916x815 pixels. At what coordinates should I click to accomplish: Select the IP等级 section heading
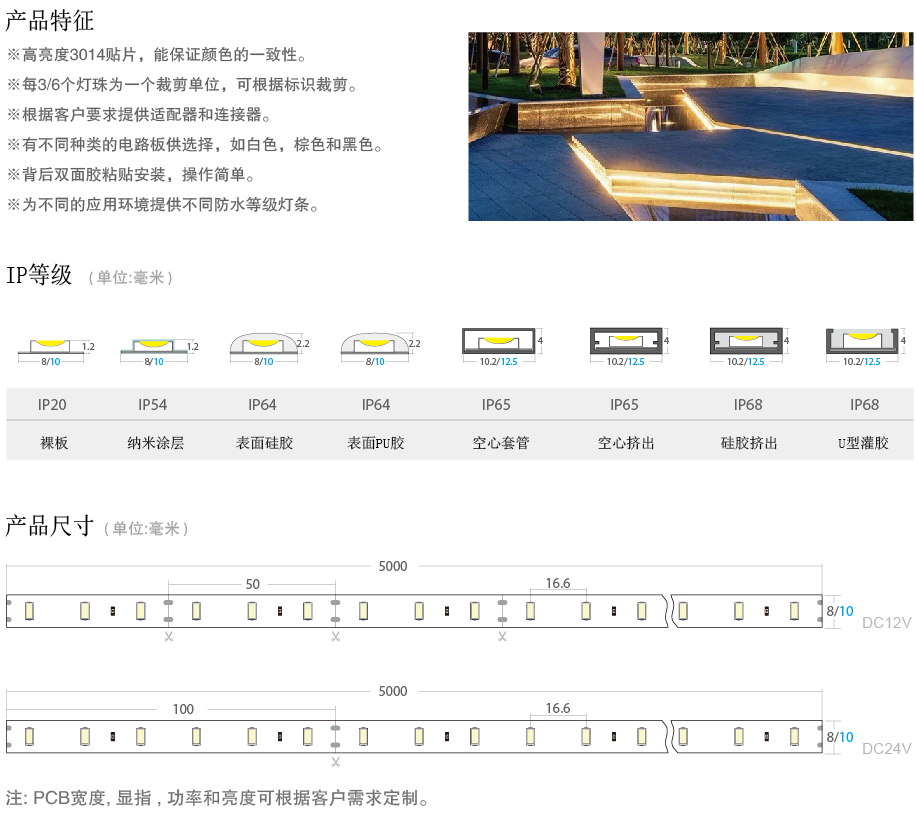click(x=40, y=275)
